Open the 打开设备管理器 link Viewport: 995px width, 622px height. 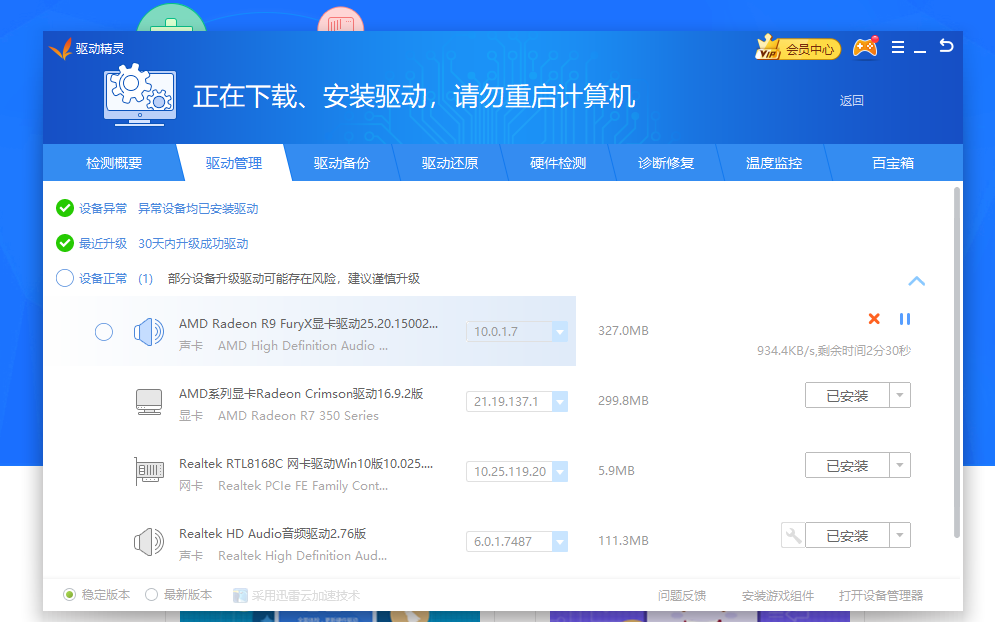pos(881,595)
